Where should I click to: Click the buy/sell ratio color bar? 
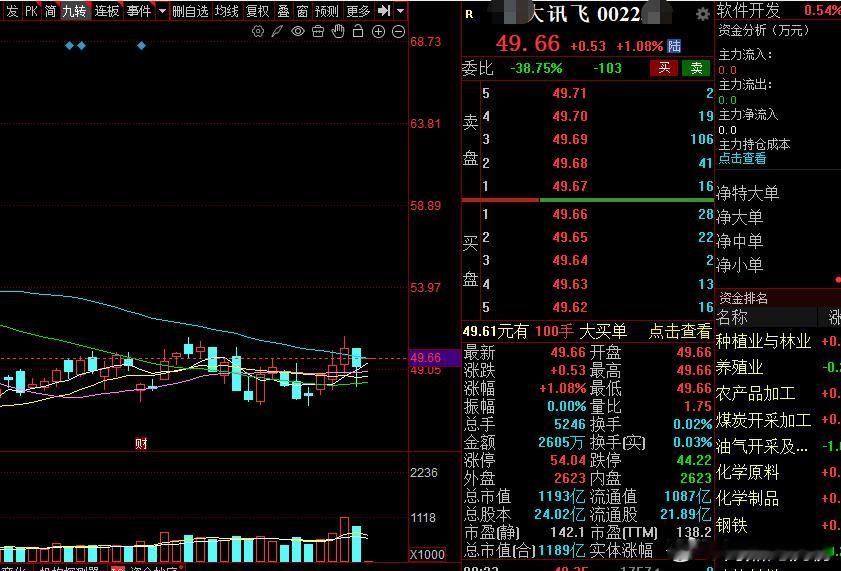tap(587, 200)
